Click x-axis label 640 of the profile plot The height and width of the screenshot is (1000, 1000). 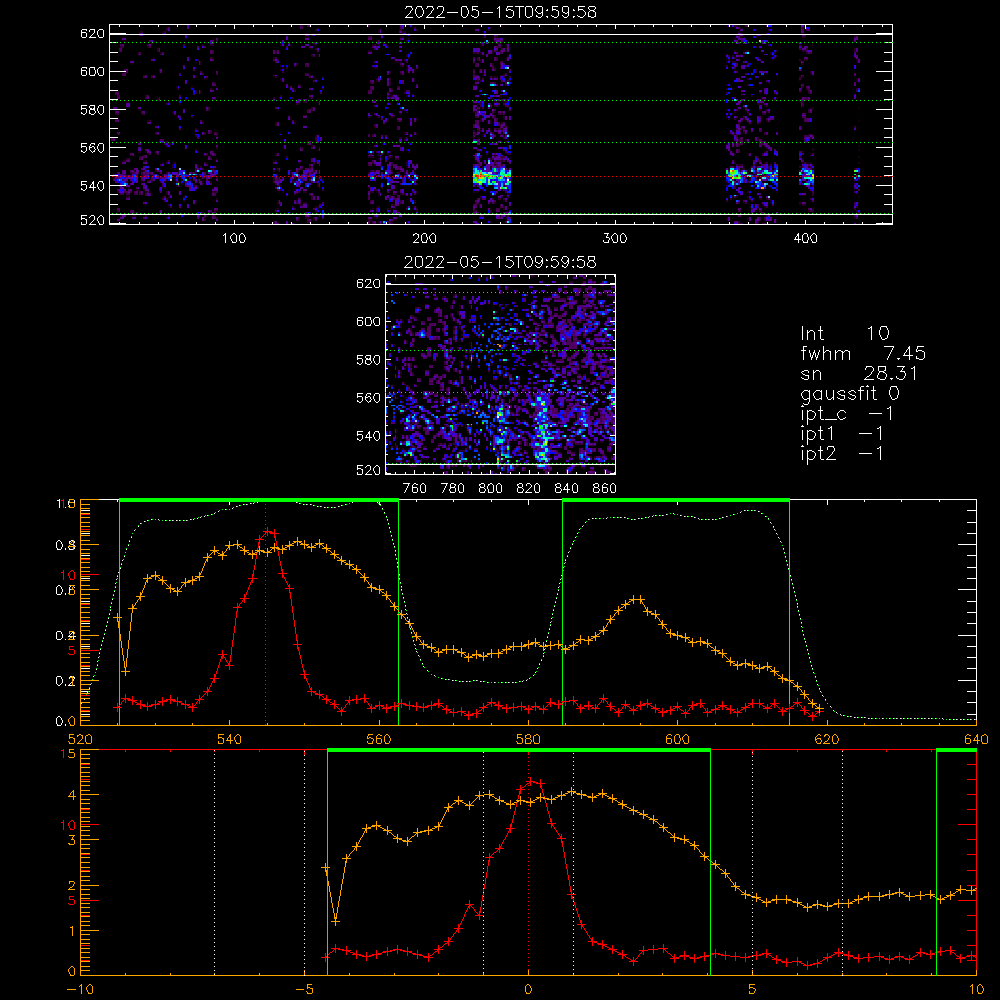pos(976,740)
